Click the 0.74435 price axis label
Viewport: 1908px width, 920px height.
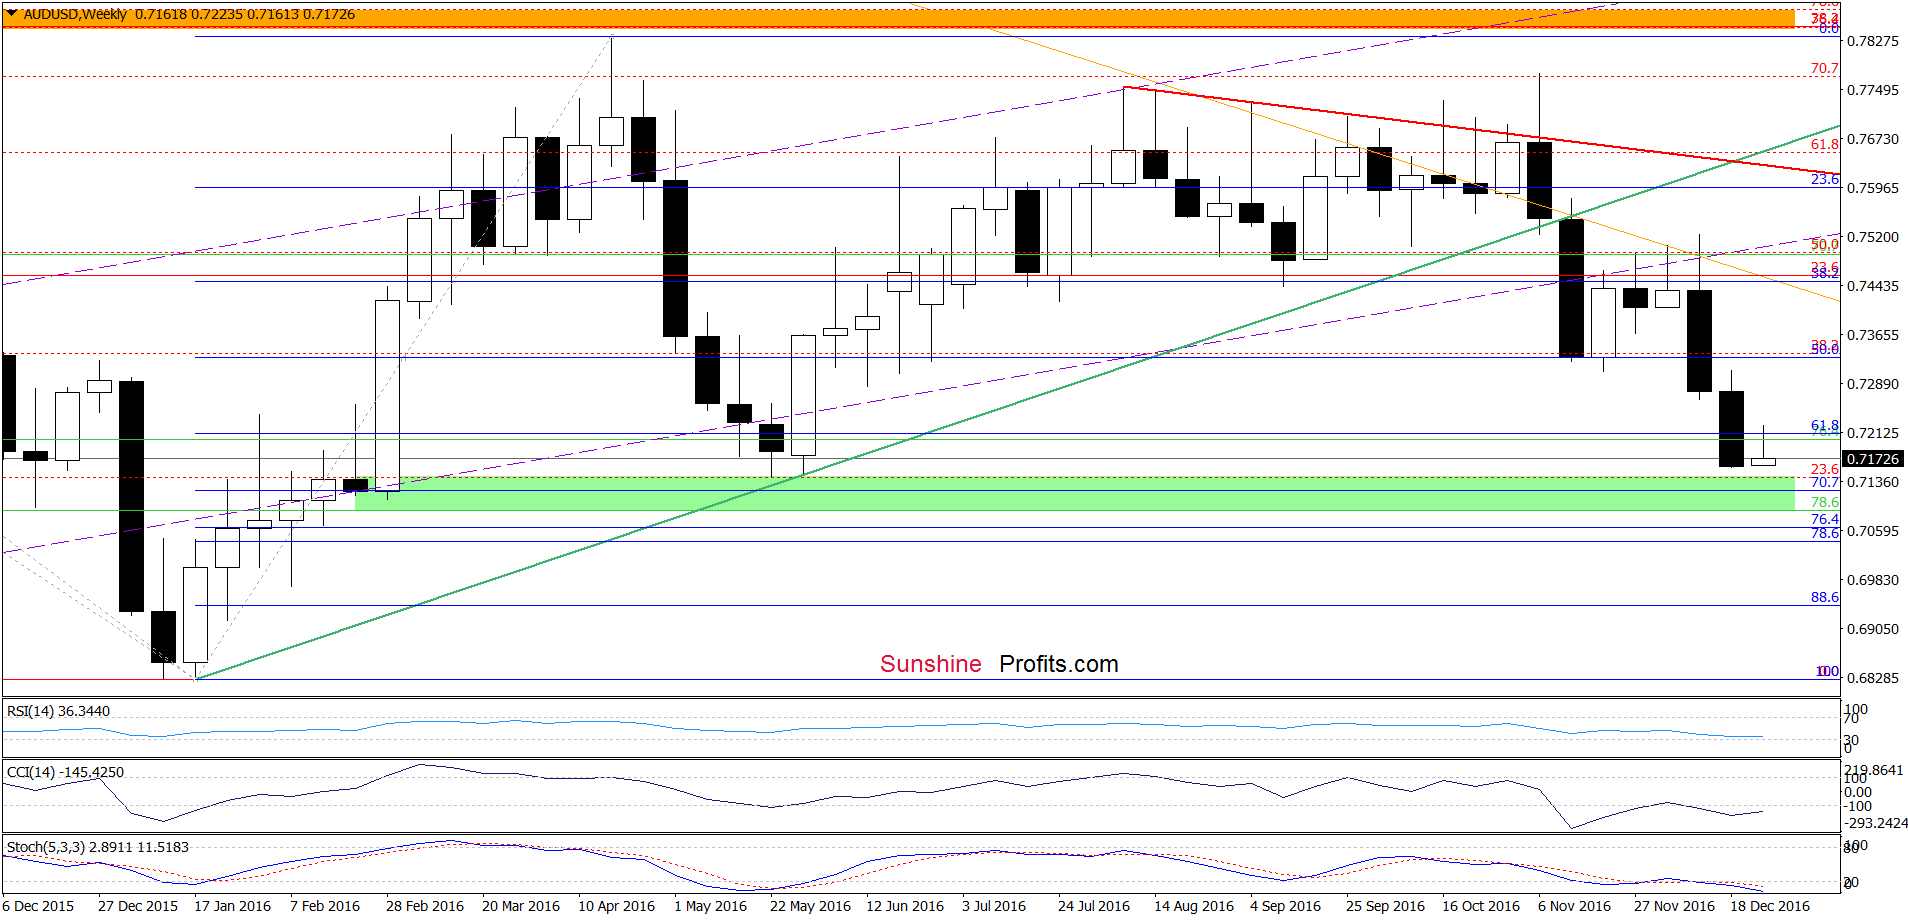(x=1872, y=286)
